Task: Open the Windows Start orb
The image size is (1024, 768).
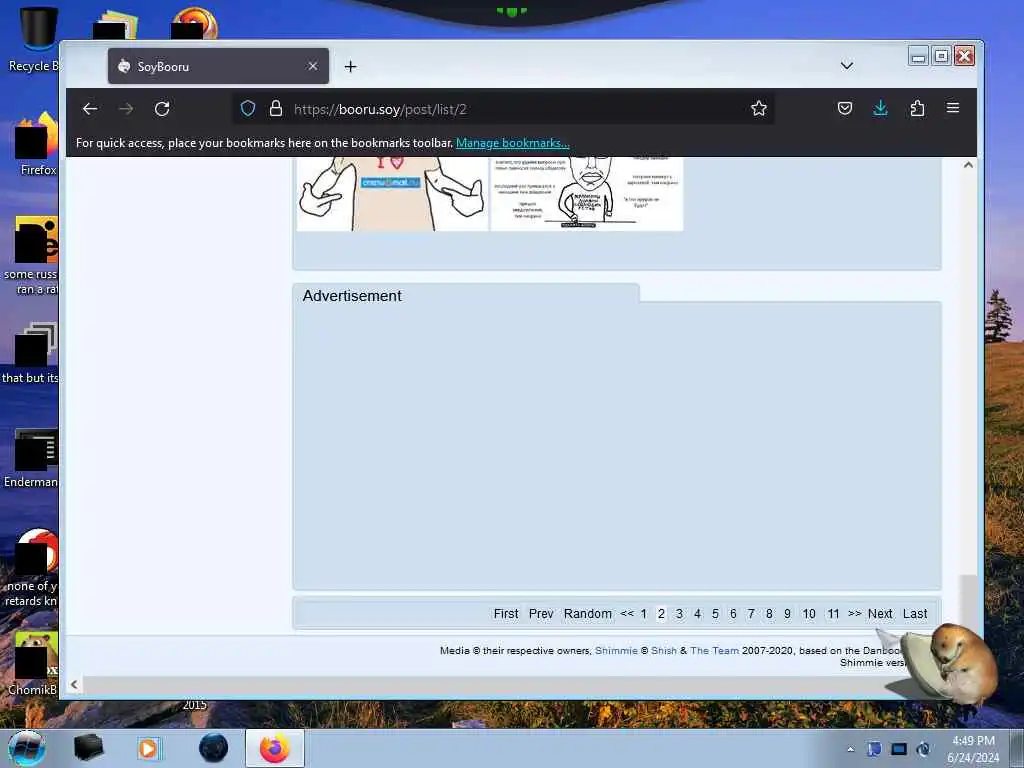Action: coord(27,748)
